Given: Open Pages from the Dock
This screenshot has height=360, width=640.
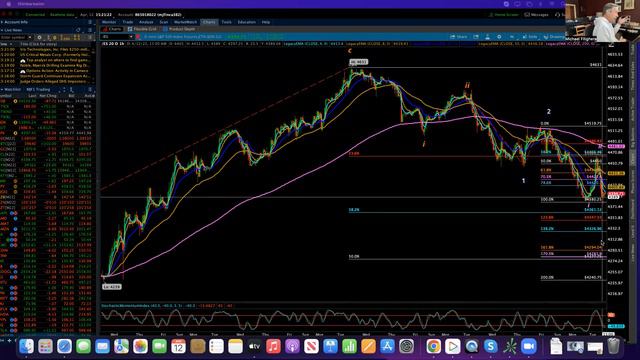Looking at the screenshot, I should click(368, 347).
